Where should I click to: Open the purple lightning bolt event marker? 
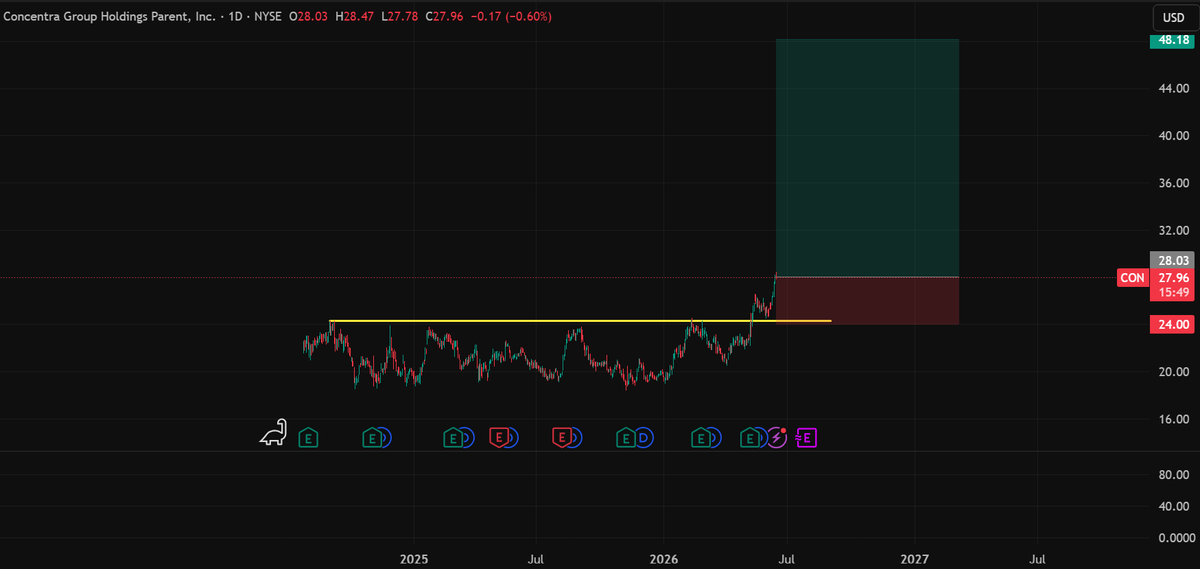[776, 437]
